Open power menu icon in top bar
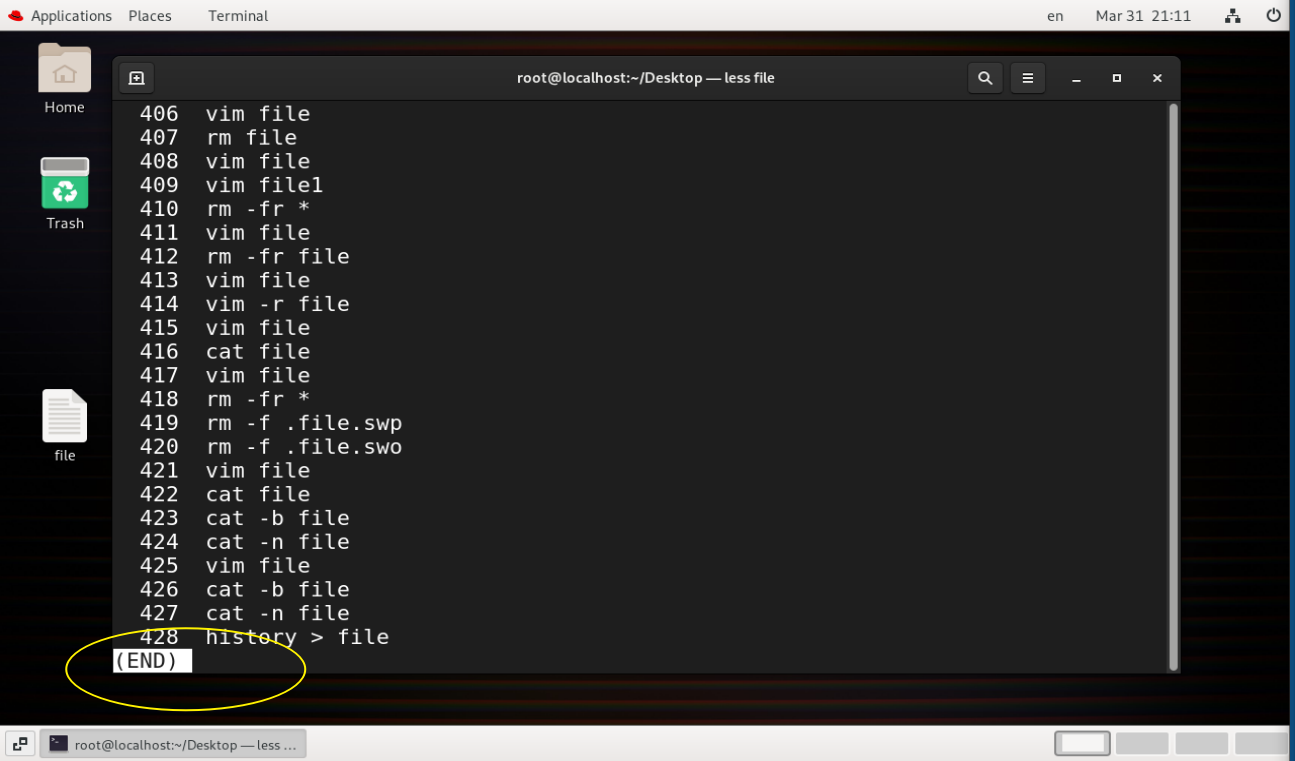The width and height of the screenshot is (1295, 761). pos(1273,15)
